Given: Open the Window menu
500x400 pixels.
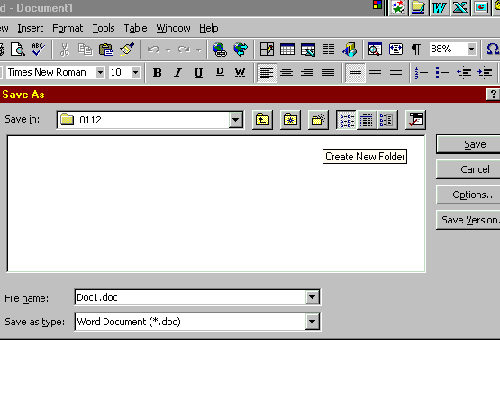Looking at the screenshot, I should point(173,28).
